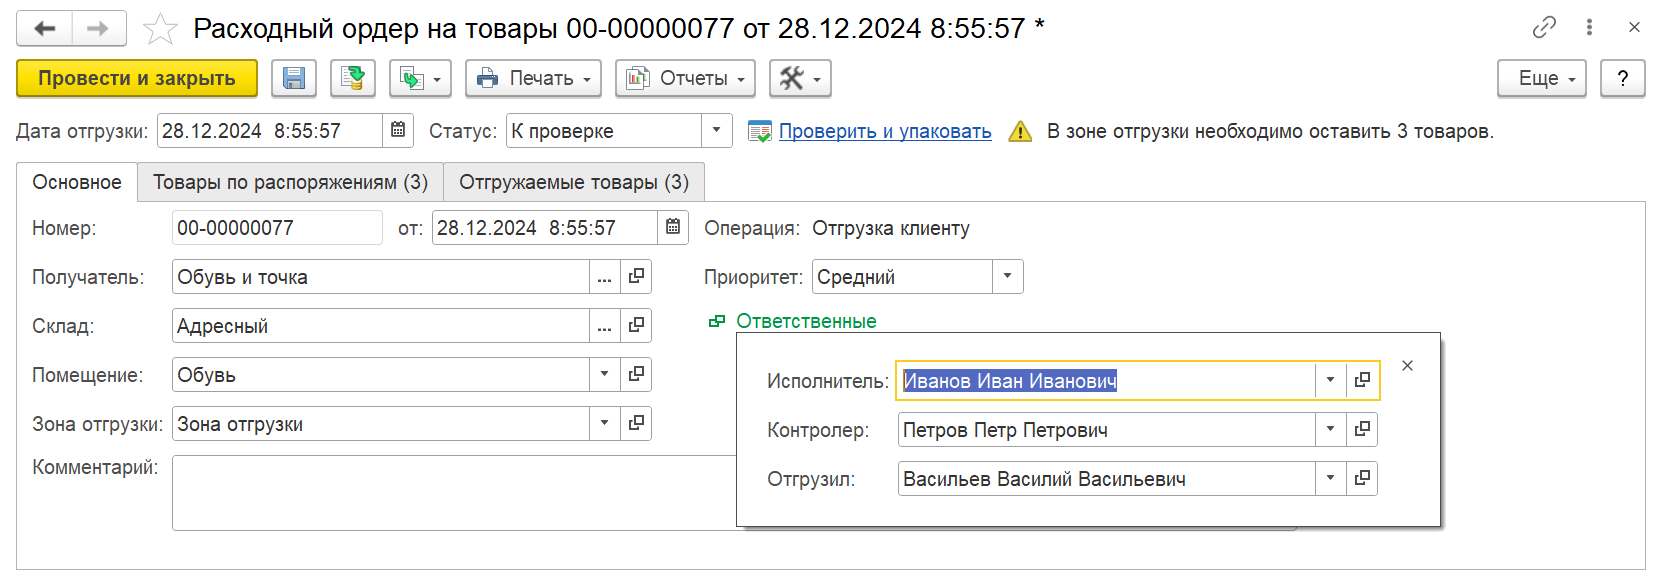Add document to favorites star
1658x581 pixels.
[160, 29]
